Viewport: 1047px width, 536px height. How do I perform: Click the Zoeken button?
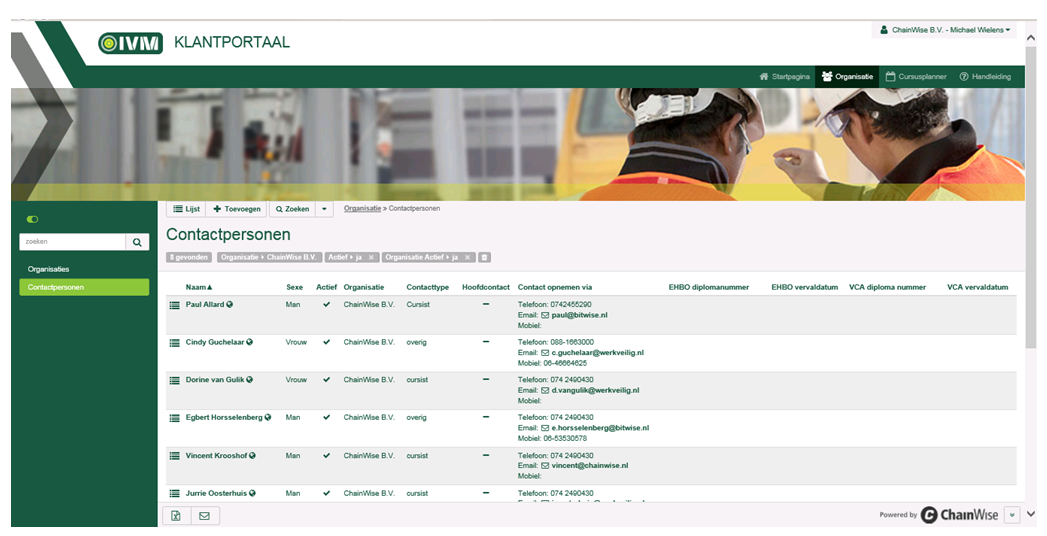tap(292, 209)
